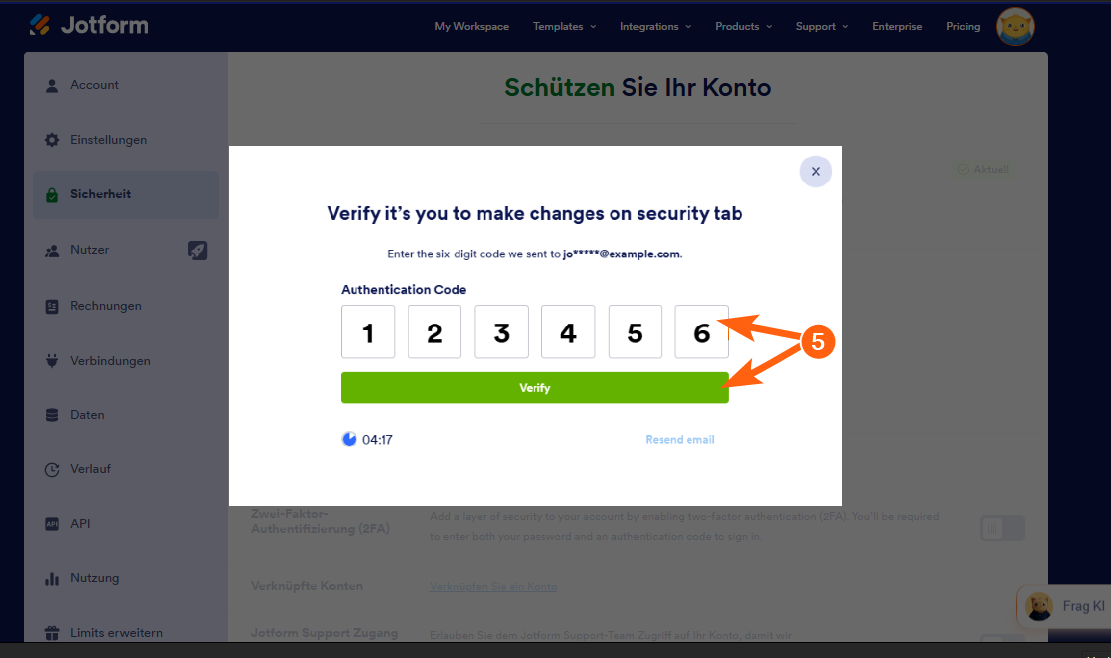Go to My Workspace
Screen dimensions: 1111x658
click(x=471, y=27)
